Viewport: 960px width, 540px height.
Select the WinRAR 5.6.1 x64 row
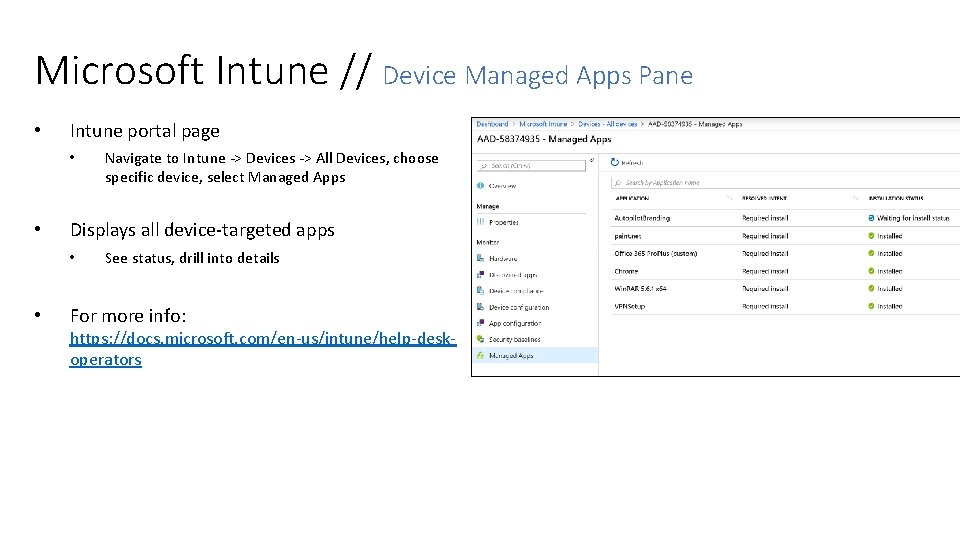point(785,288)
